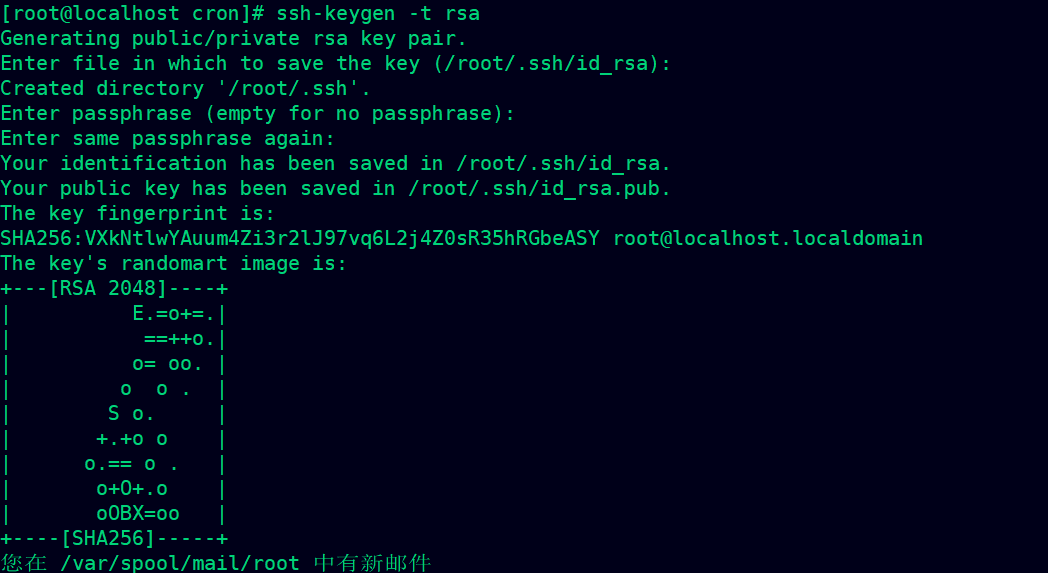Click the Chinese new-mail notification text
1048x573 pixels.
[x=216, y=563]
